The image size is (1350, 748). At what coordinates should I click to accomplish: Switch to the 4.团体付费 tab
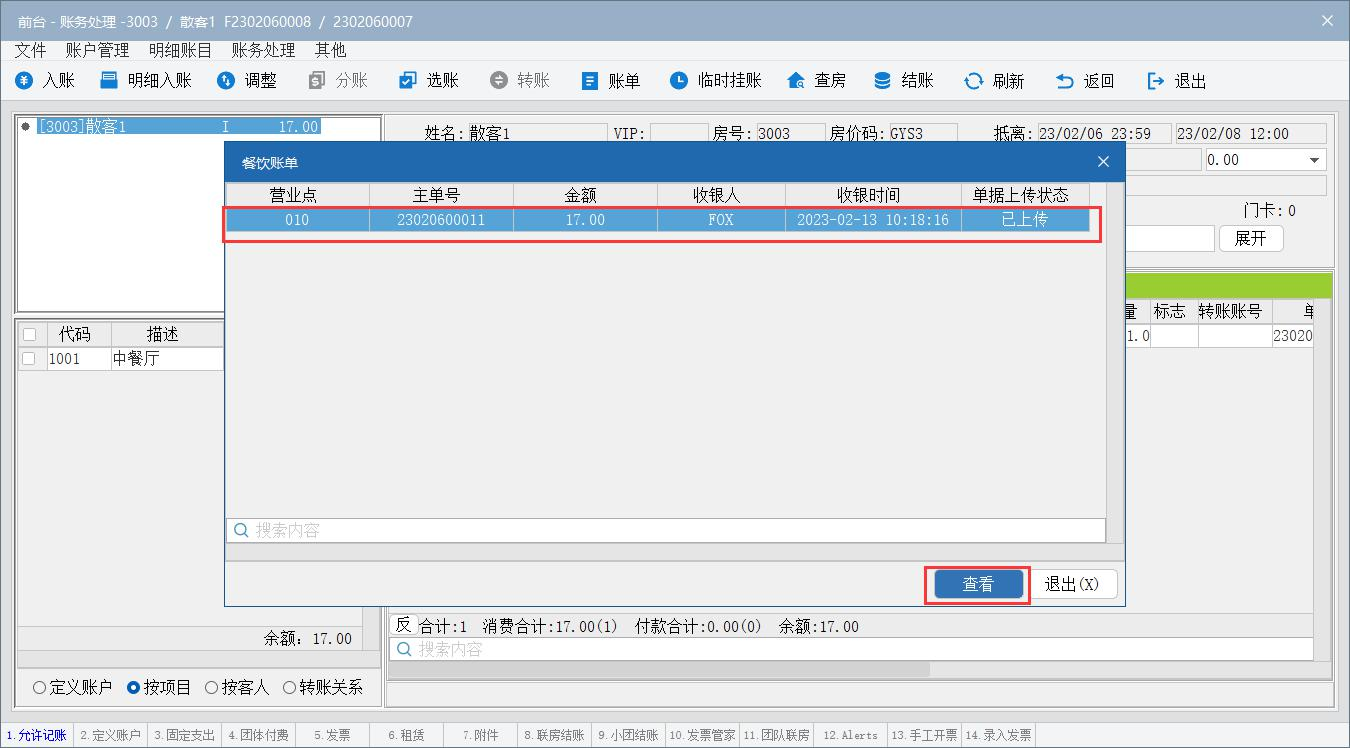click(258, 735)
